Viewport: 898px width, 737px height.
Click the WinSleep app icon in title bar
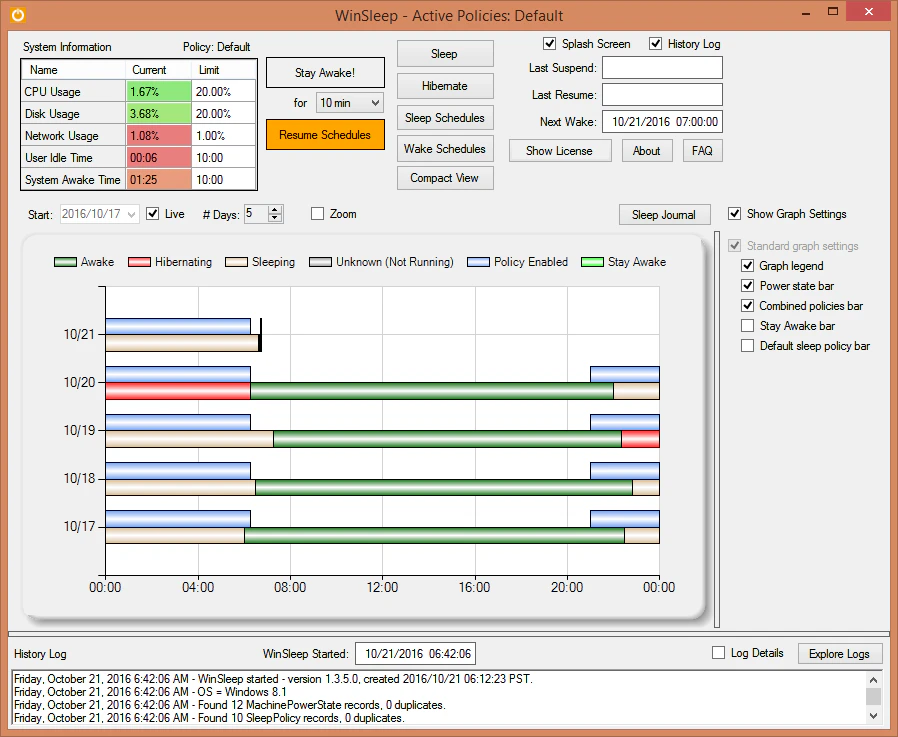tap(18, 15)
